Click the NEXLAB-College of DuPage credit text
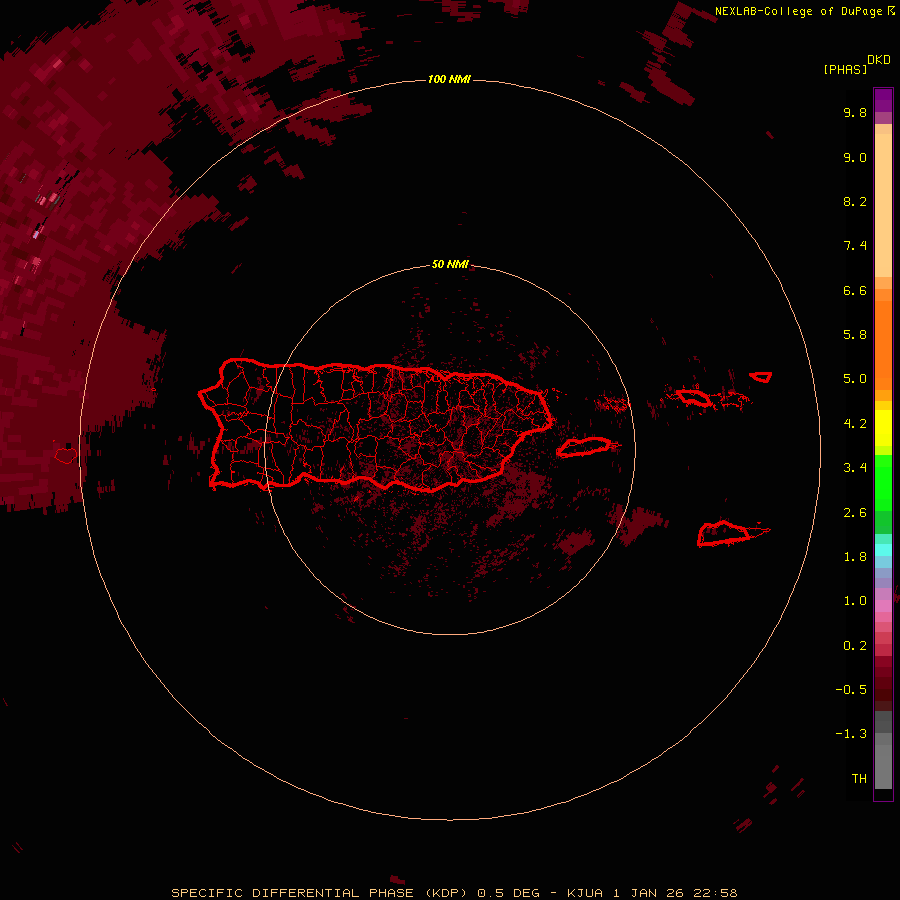This screenshot has height=900, width=900. [798, 11]
